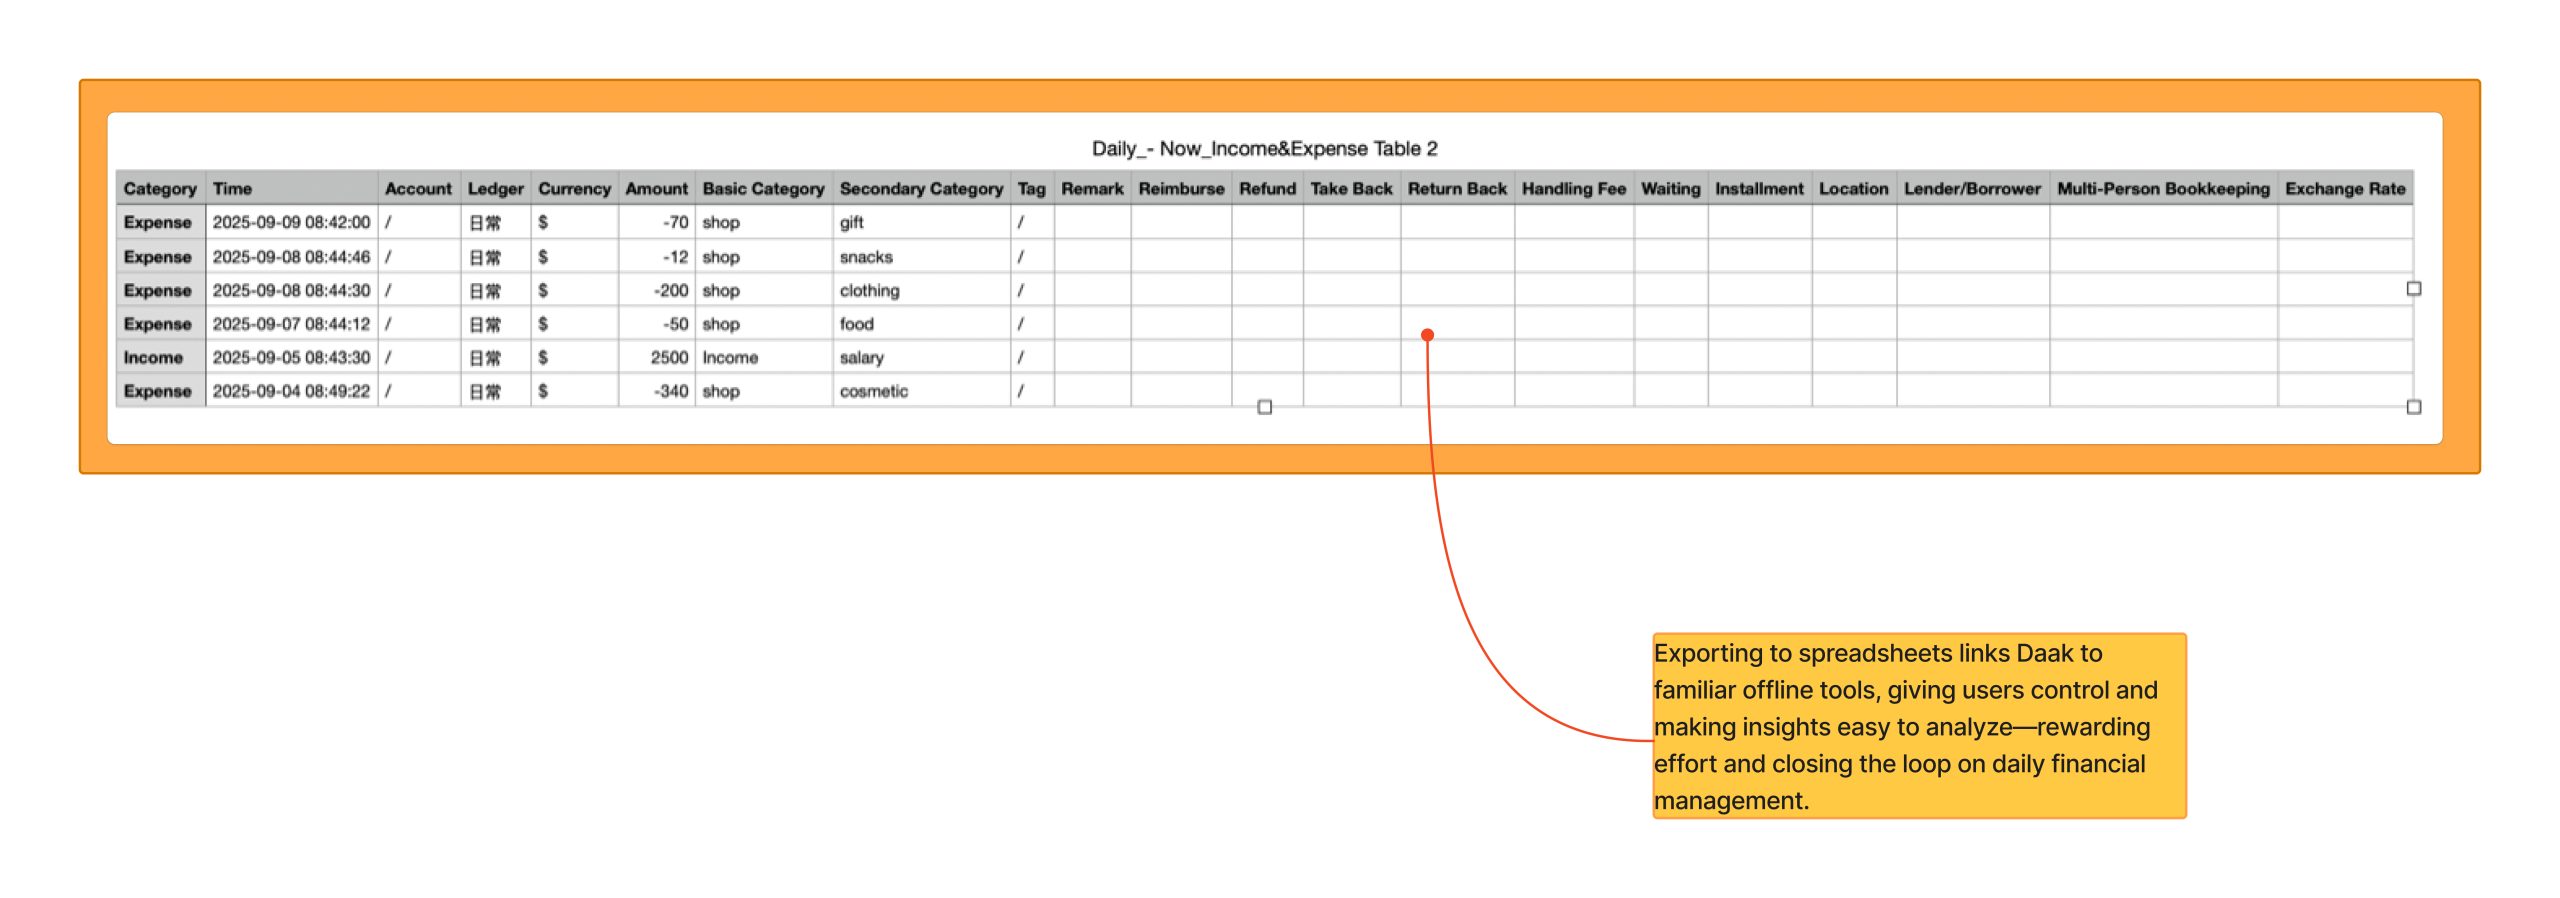This screenshot has height=898, width=2560.
Task: Select the gift secondary category cell
Action: tap(921, 222)
